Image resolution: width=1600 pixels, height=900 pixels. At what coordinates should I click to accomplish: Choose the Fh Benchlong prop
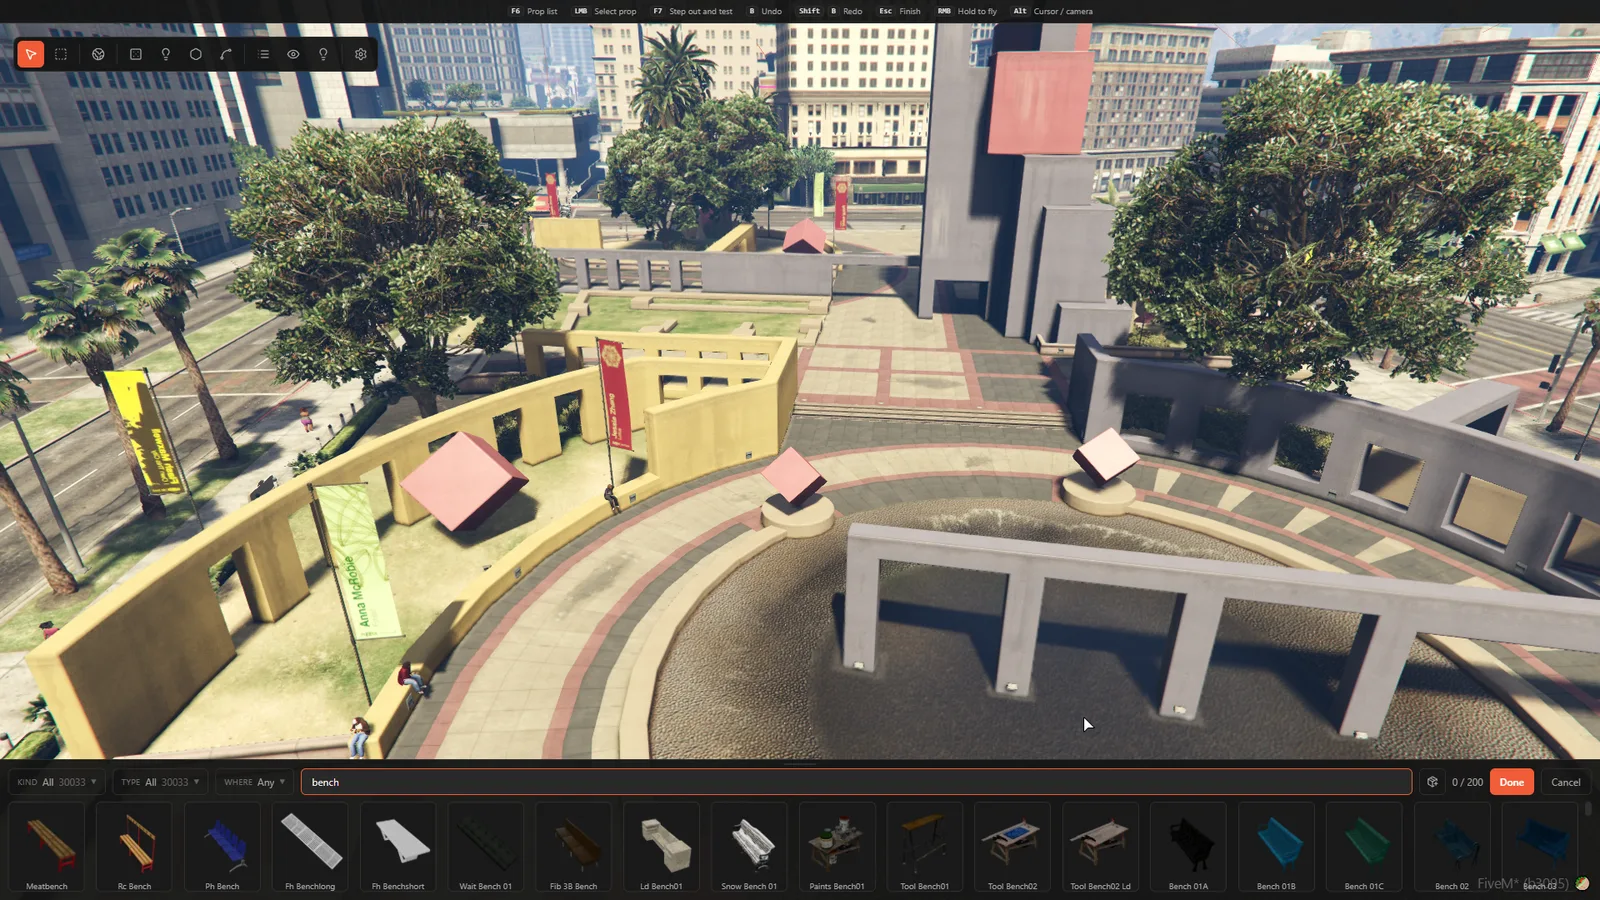310,847
